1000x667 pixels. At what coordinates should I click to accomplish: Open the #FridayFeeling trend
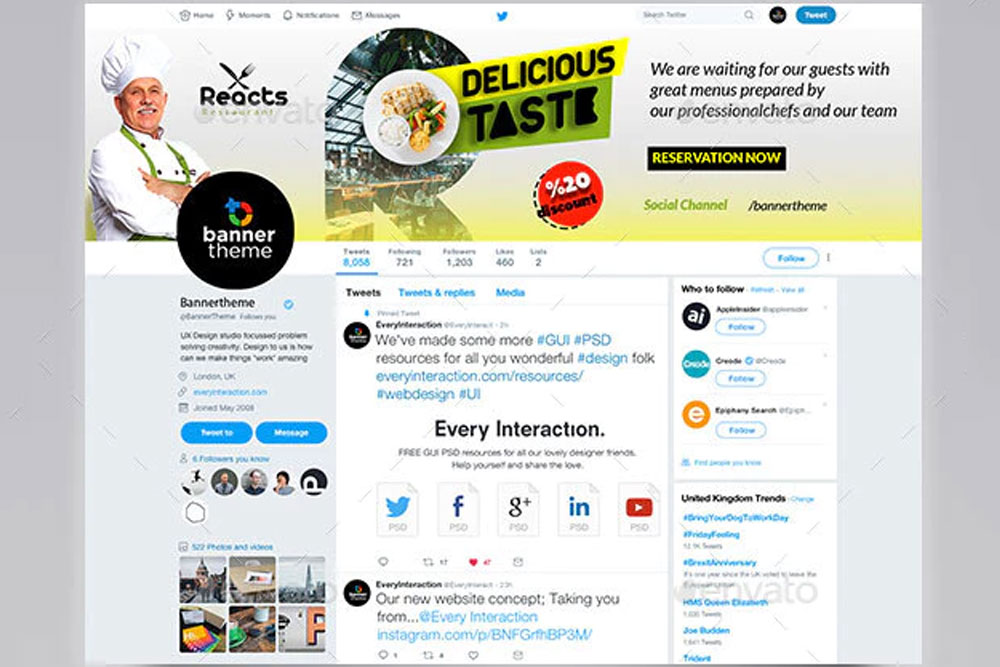pos(711,534)
